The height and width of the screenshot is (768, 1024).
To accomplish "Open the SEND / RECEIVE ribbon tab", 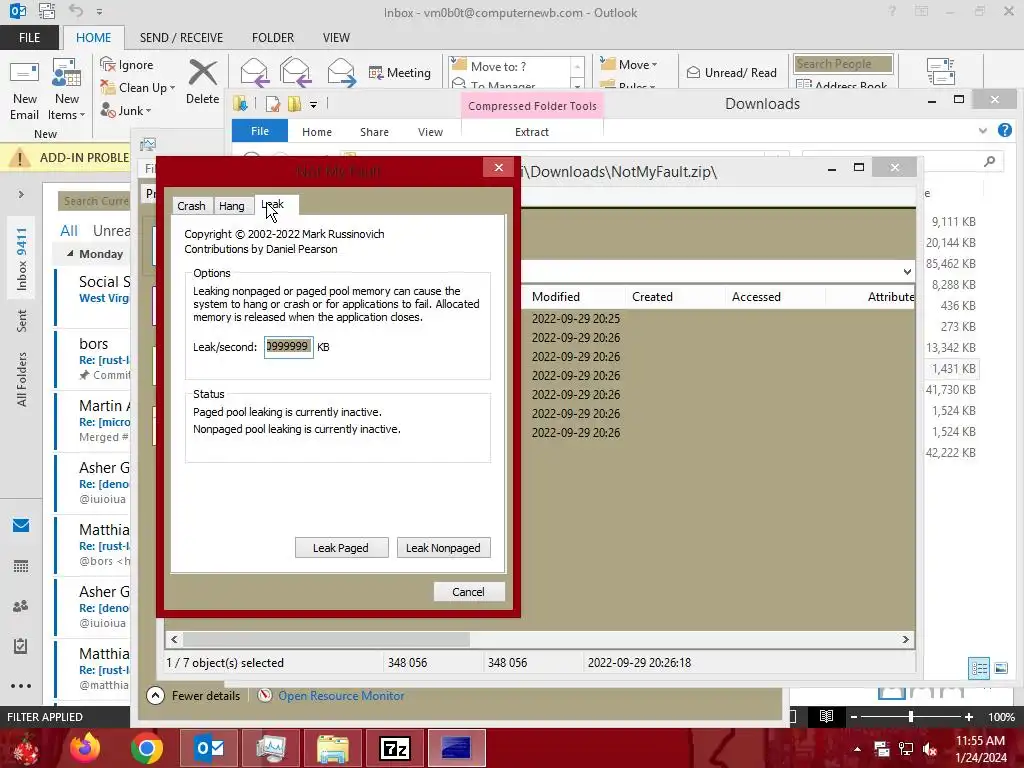I will coord(181,38).
